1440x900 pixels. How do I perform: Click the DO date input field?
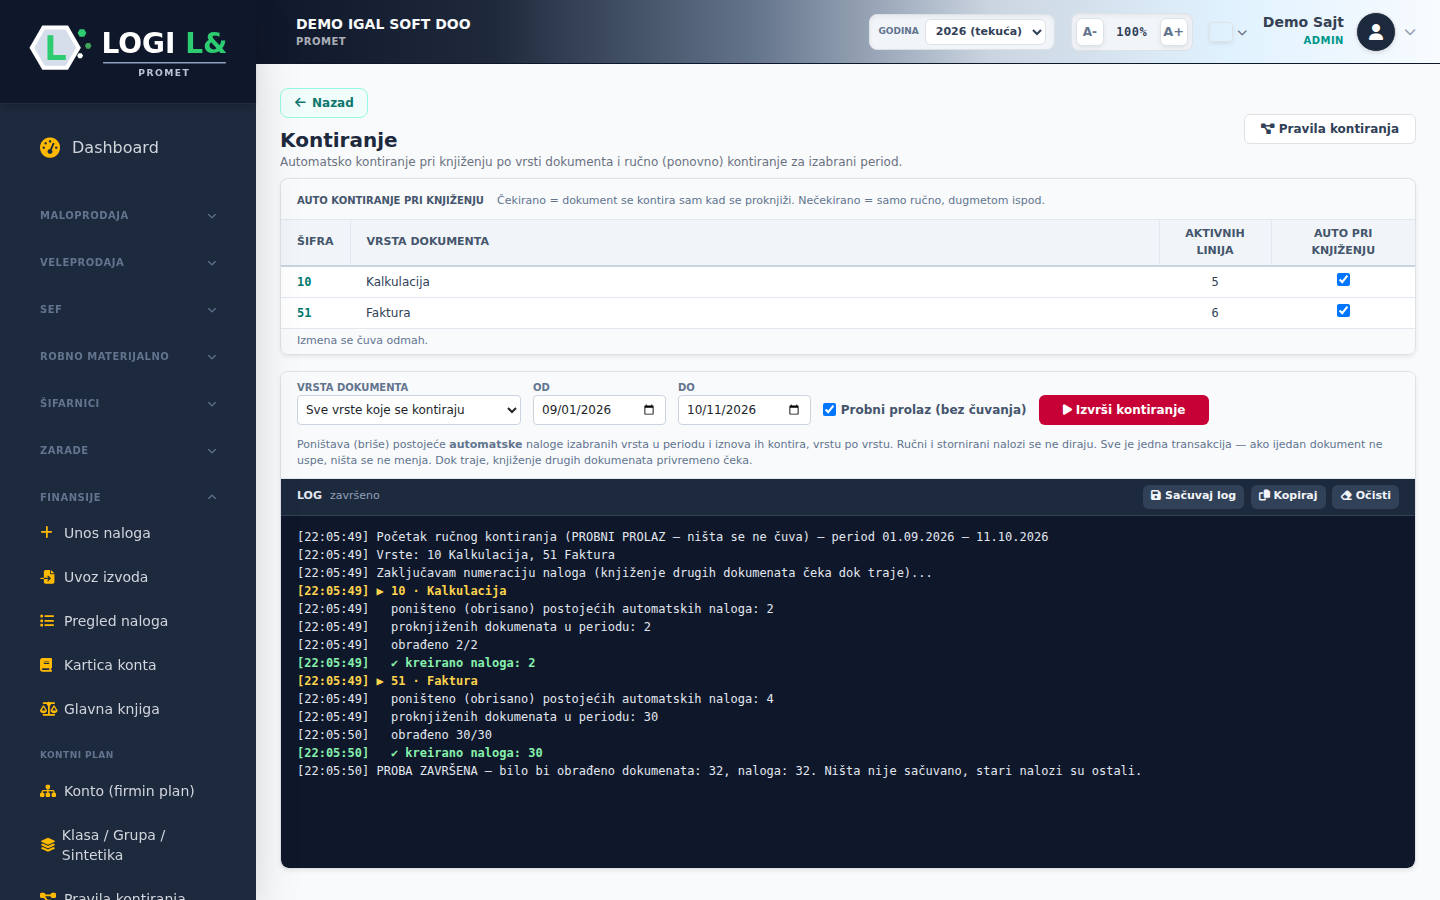744,410
